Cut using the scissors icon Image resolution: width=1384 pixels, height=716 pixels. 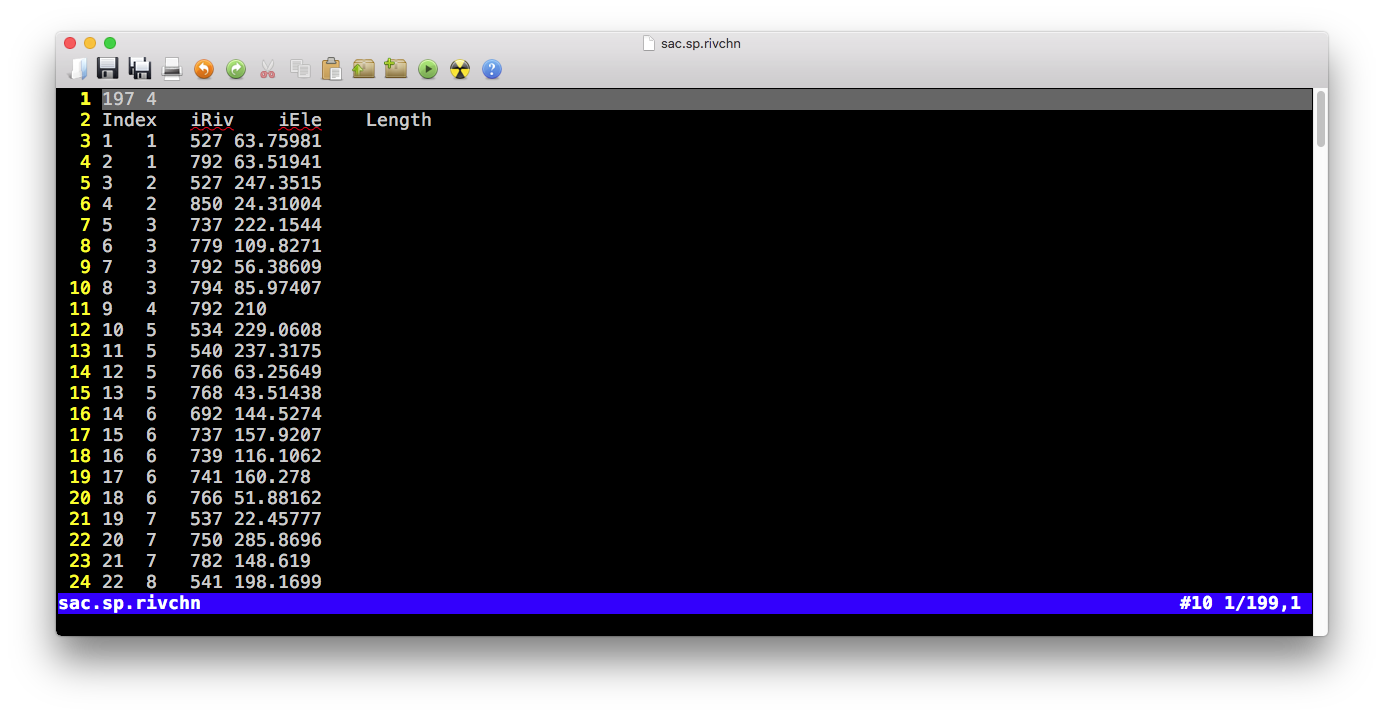point(268,69)
